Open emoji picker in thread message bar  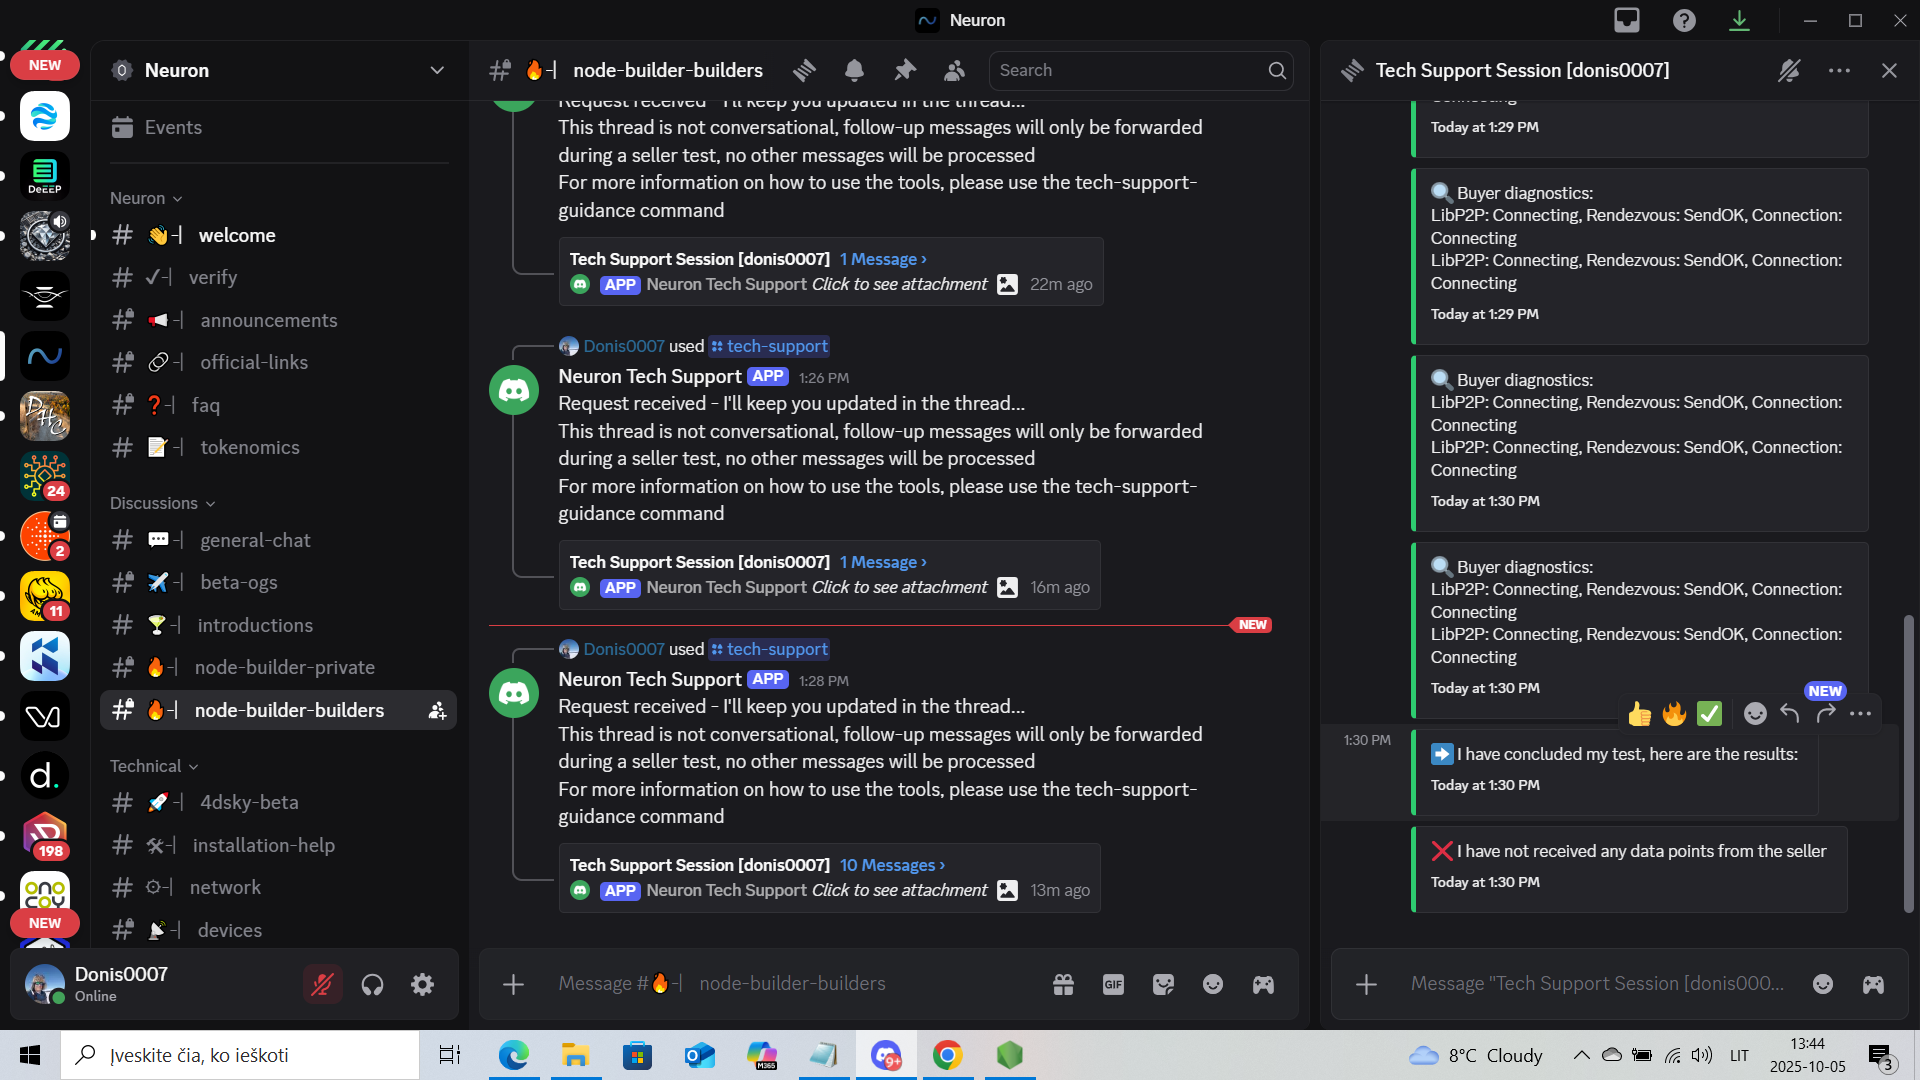tap(1823, 984)
